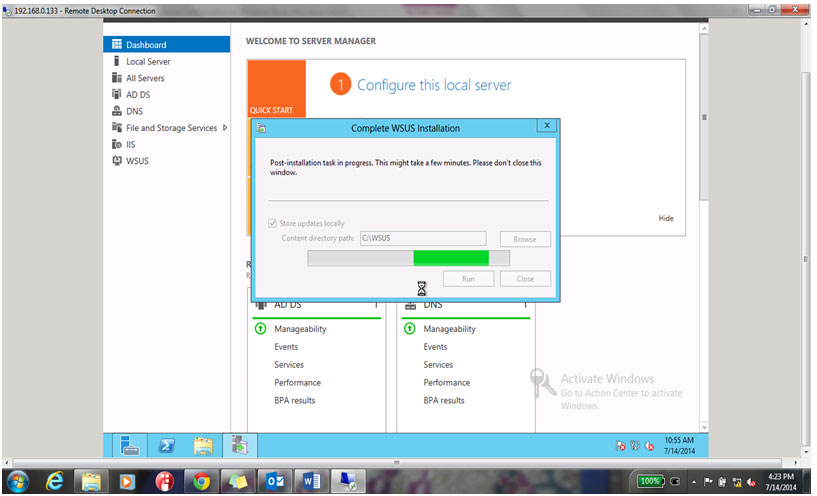Click the WSUS icon in the sidebar

tap(117, 160)
